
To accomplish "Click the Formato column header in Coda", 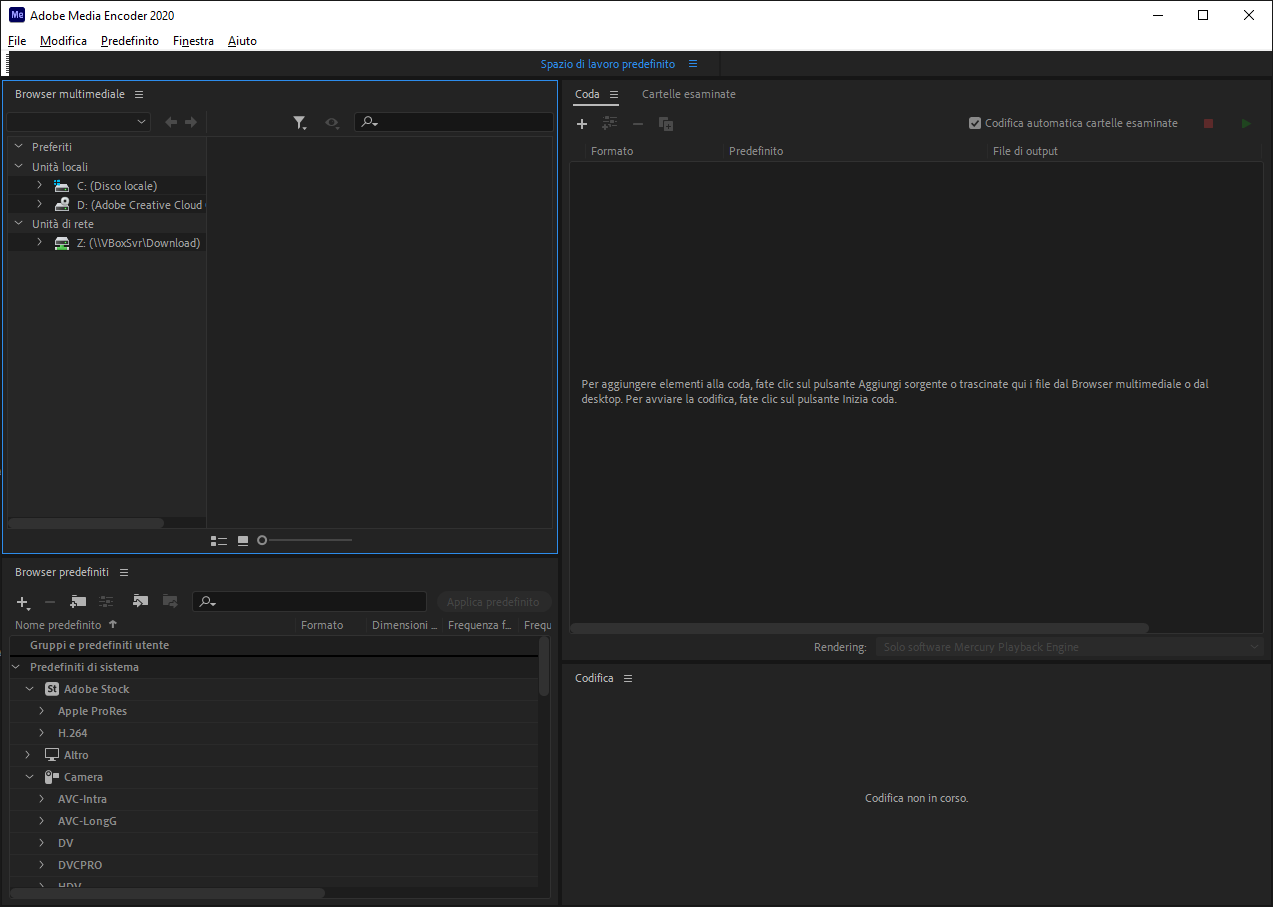I will [612, 151].
